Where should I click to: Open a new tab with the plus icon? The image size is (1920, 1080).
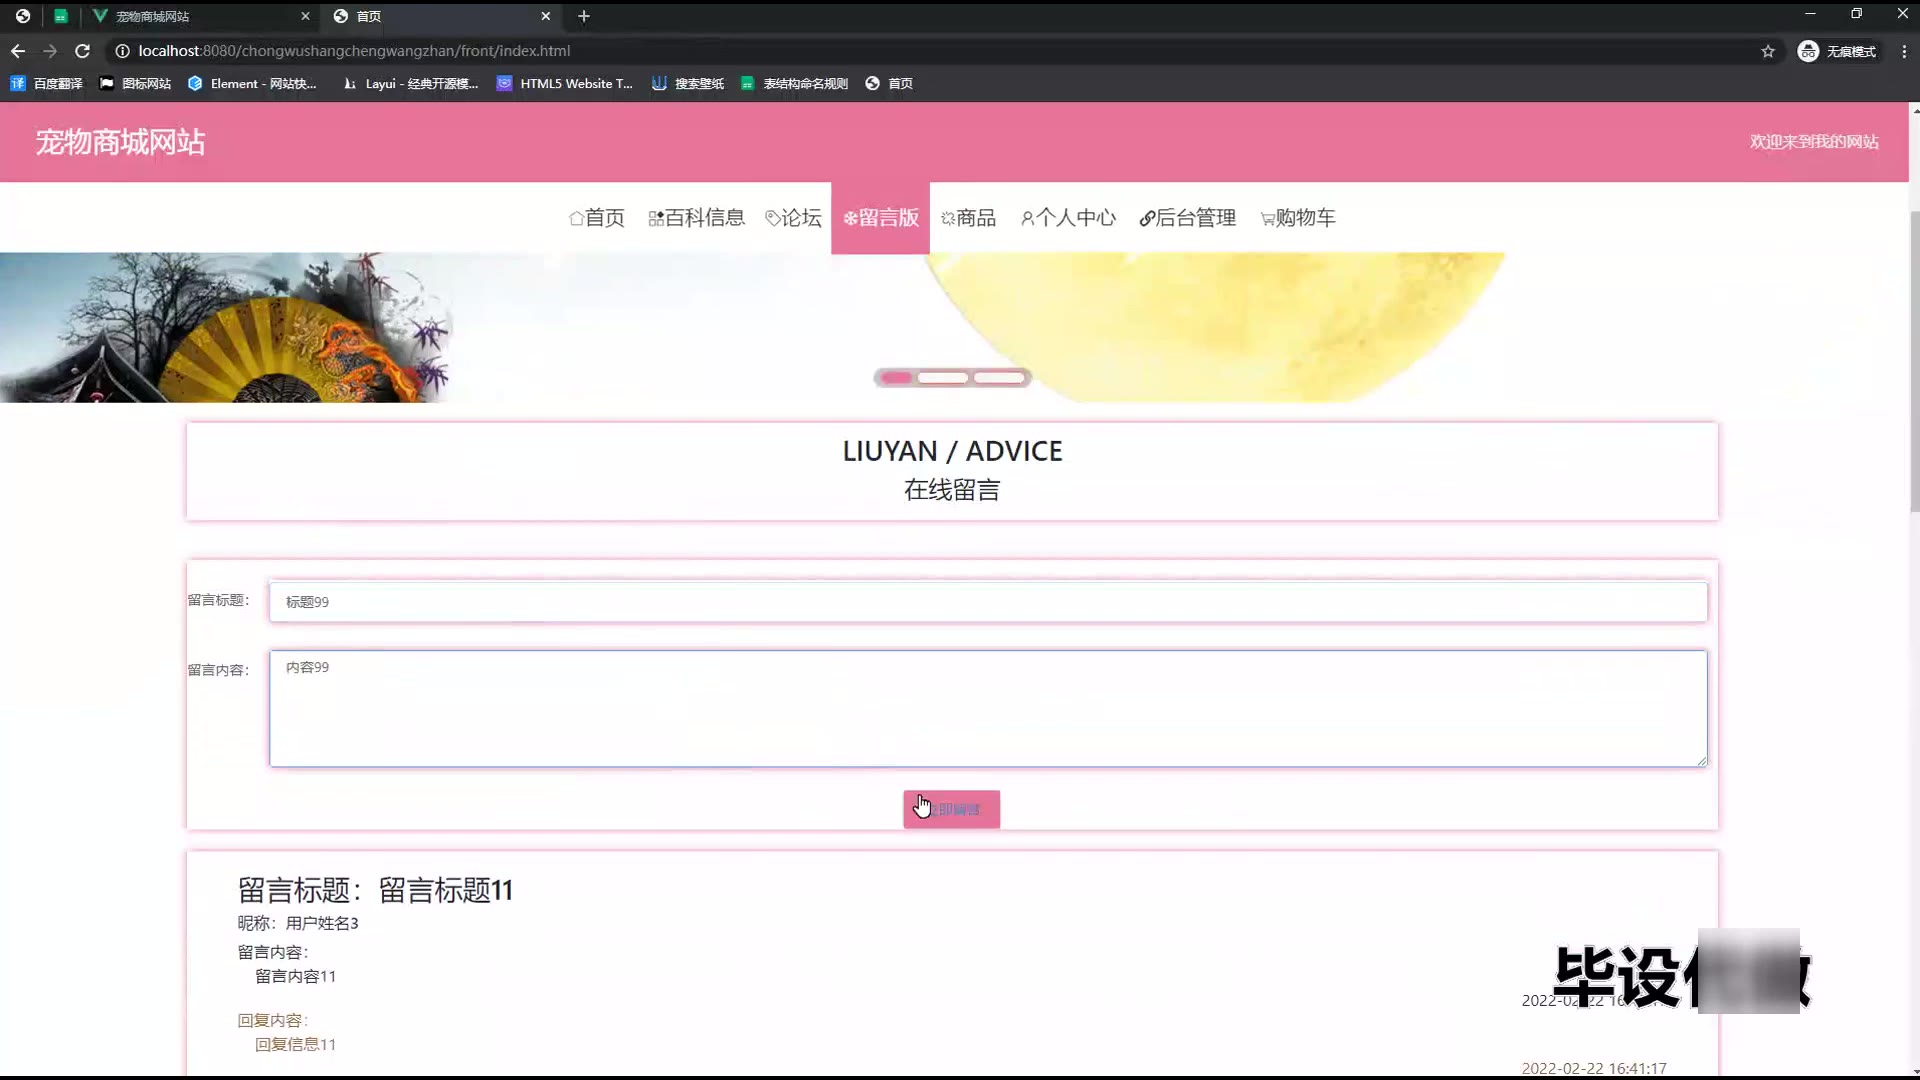(584, 16)
